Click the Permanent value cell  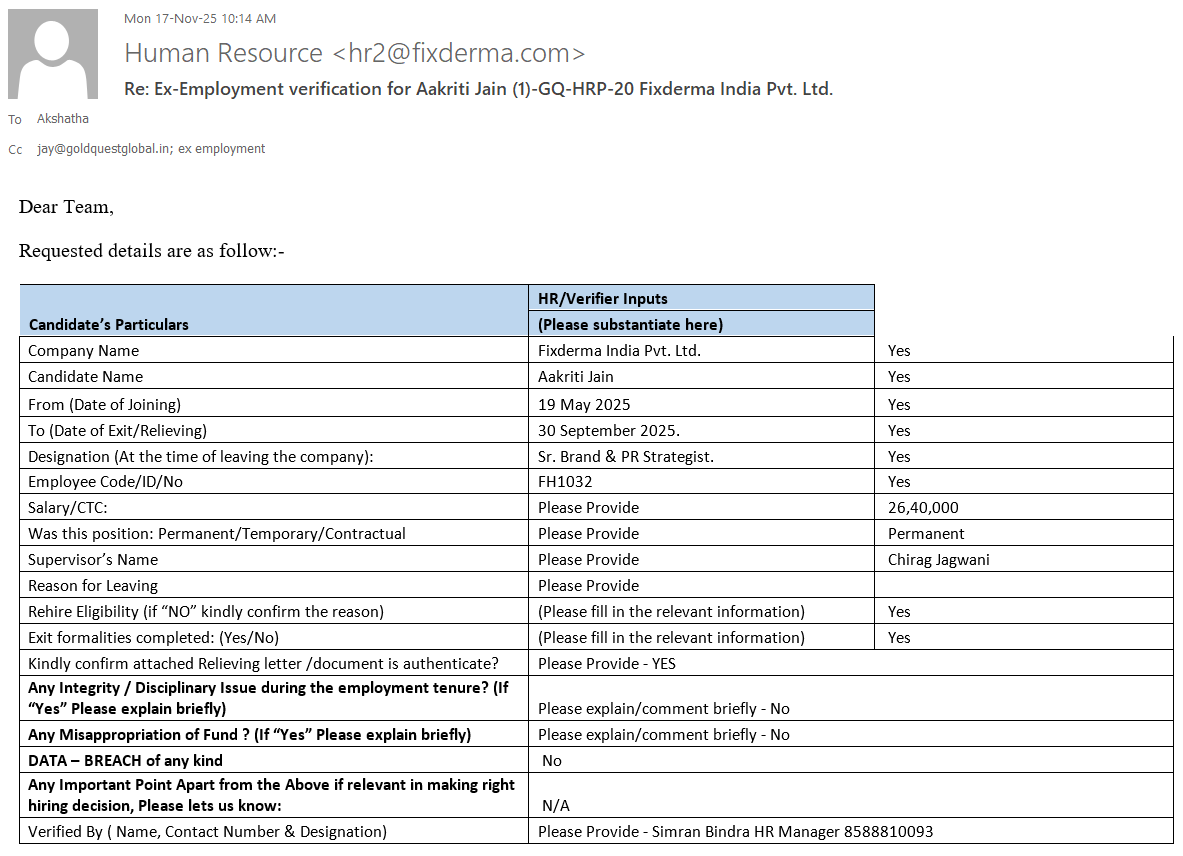[x=1024, y=533]
